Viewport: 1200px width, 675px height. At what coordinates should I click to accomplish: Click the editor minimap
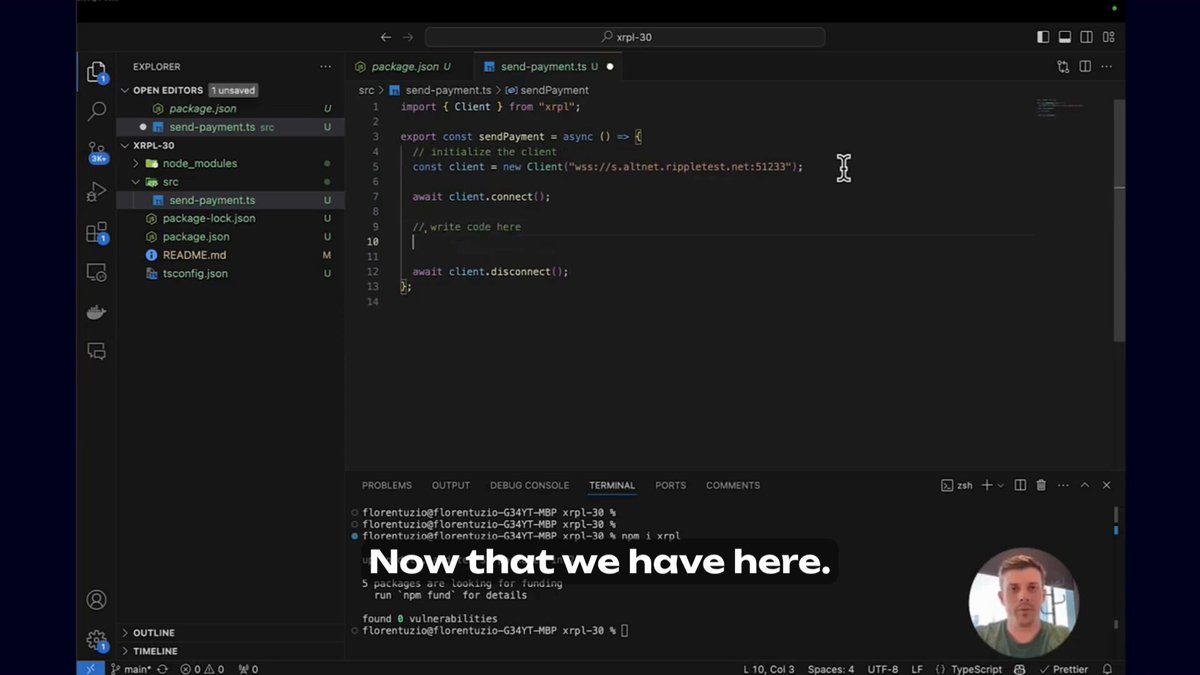click(x=1072, y=107)
